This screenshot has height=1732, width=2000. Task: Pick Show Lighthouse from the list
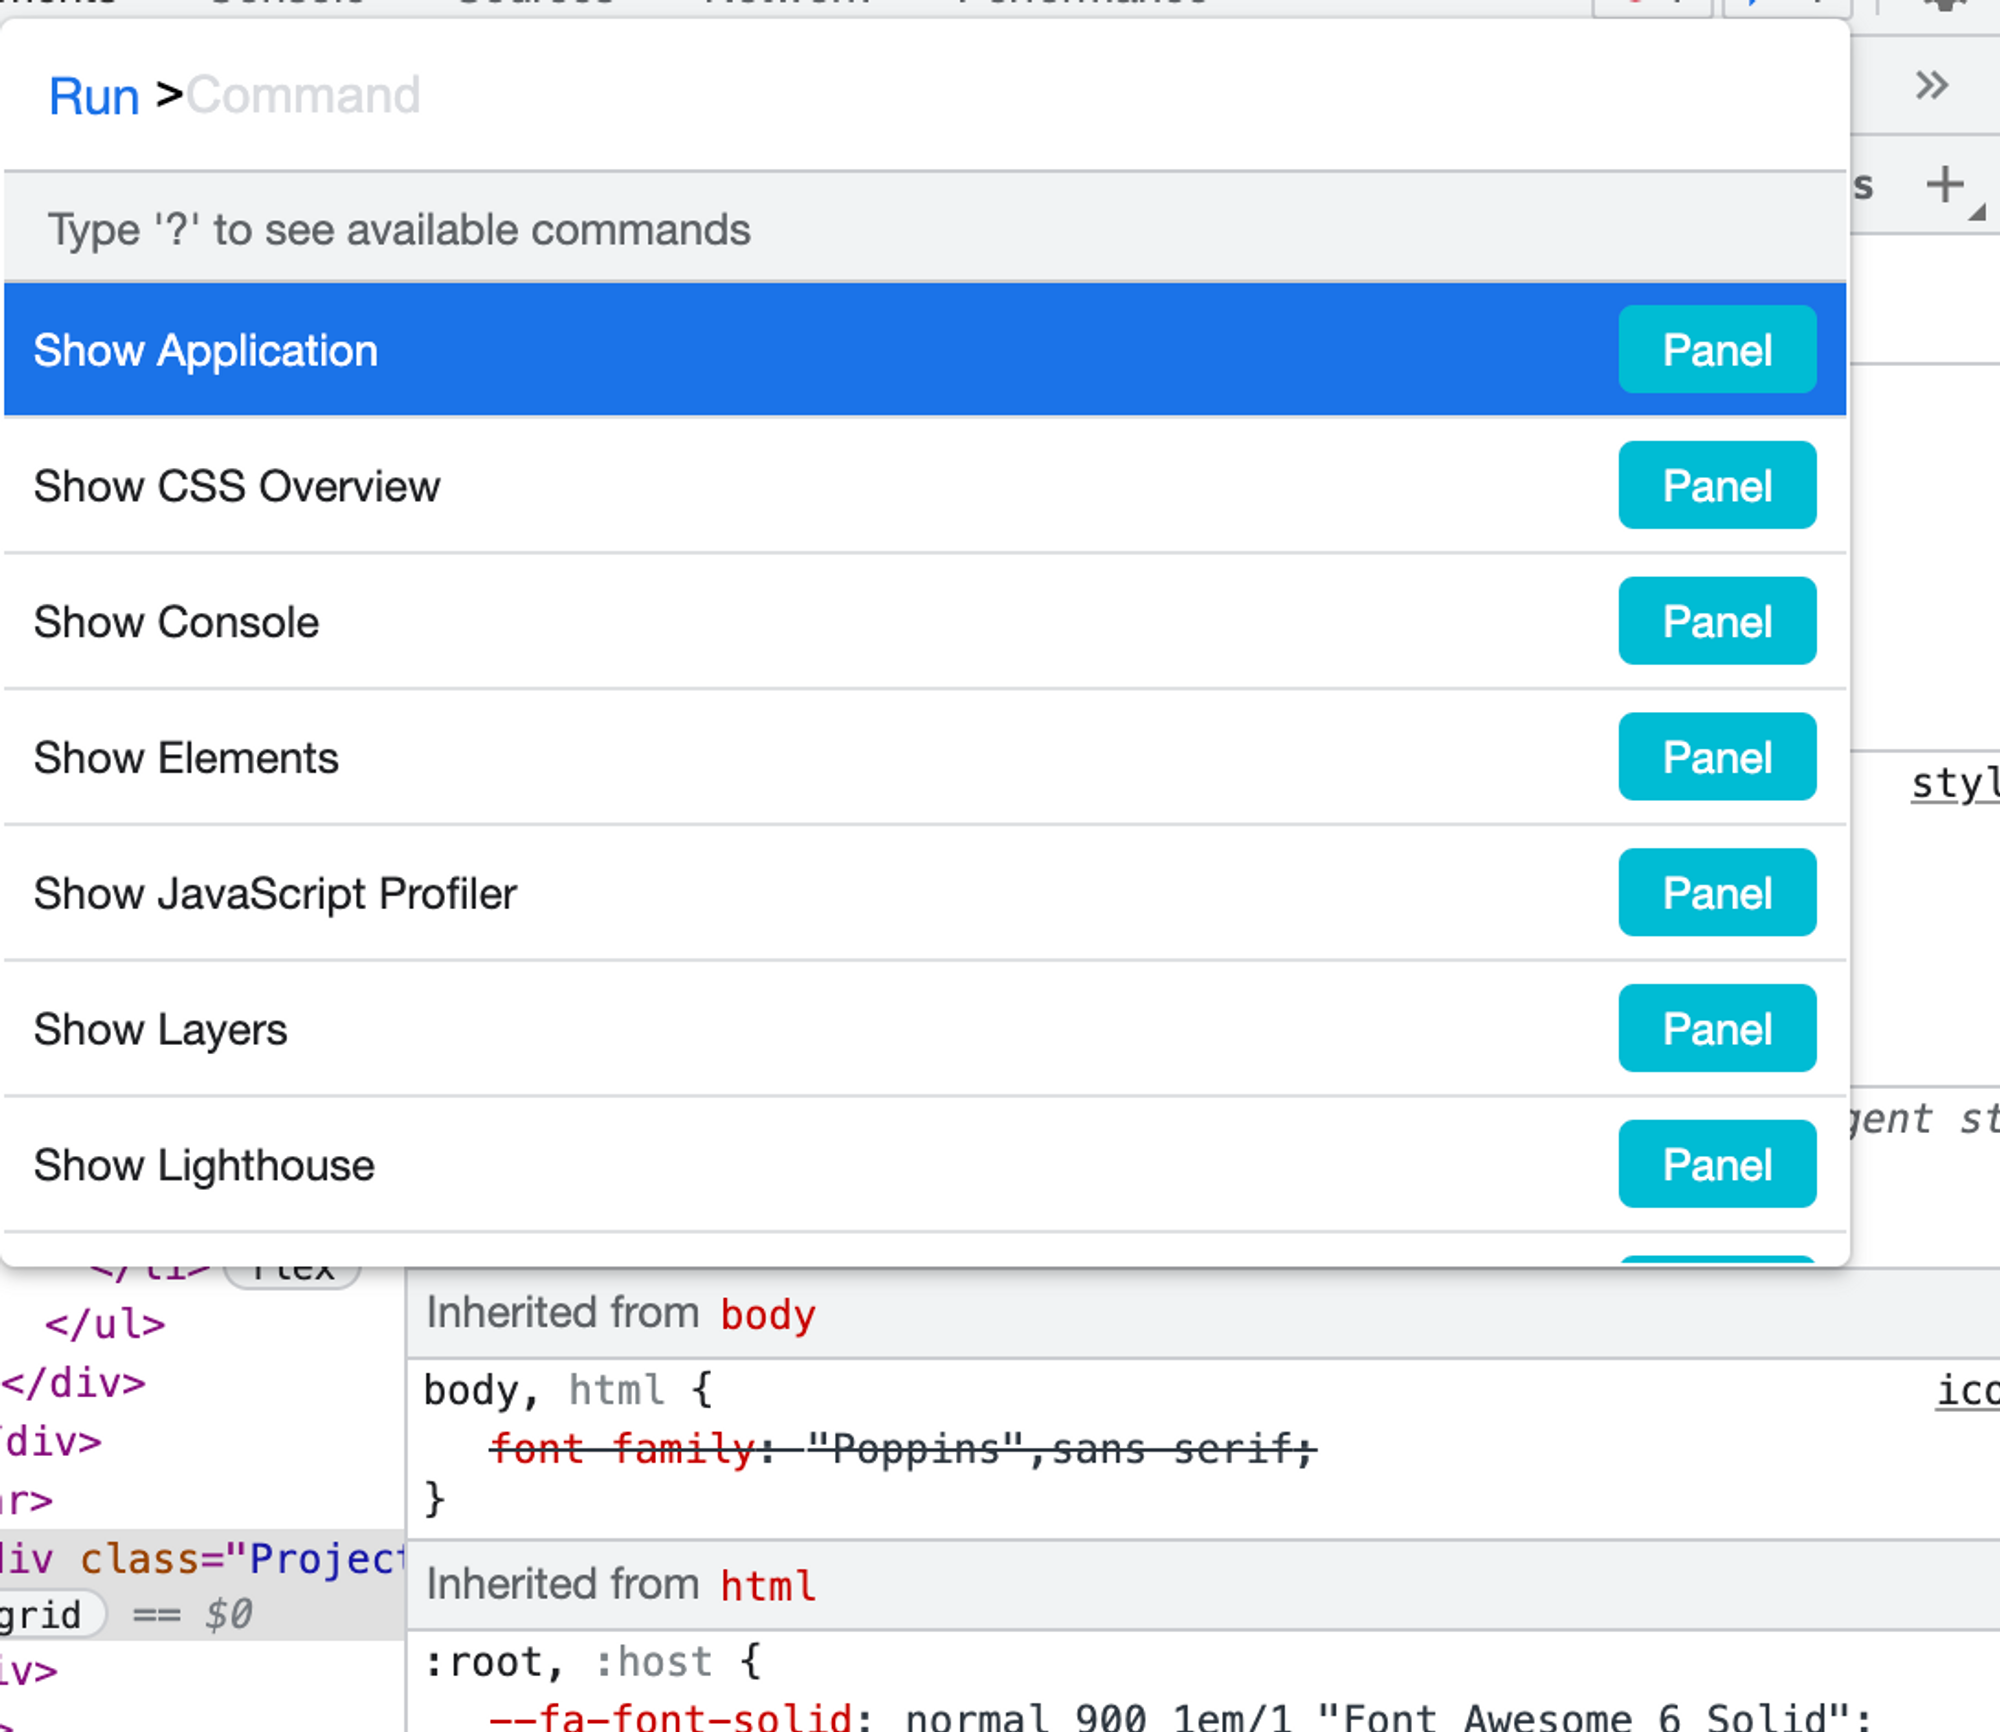click(204, 1166)
